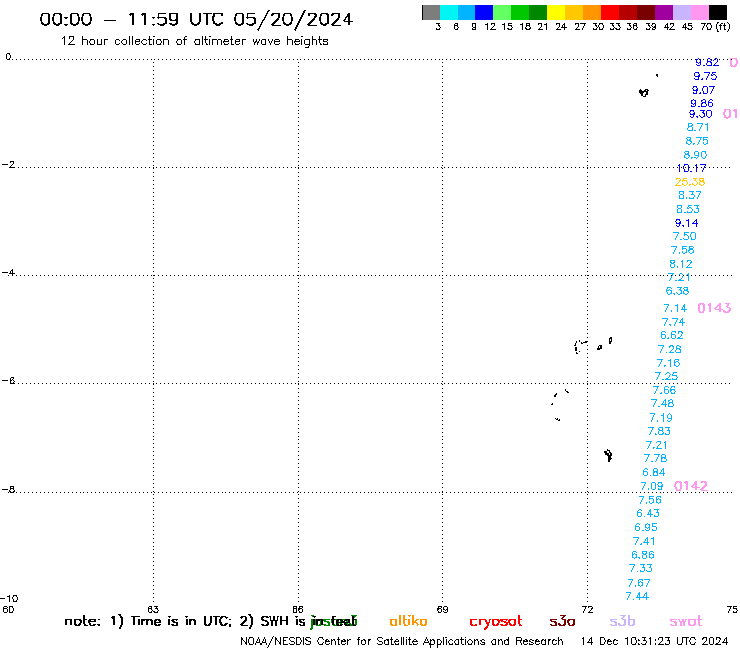Click the red 33 ft color swatch
The image size is (740, 650).
click(610, 12)
